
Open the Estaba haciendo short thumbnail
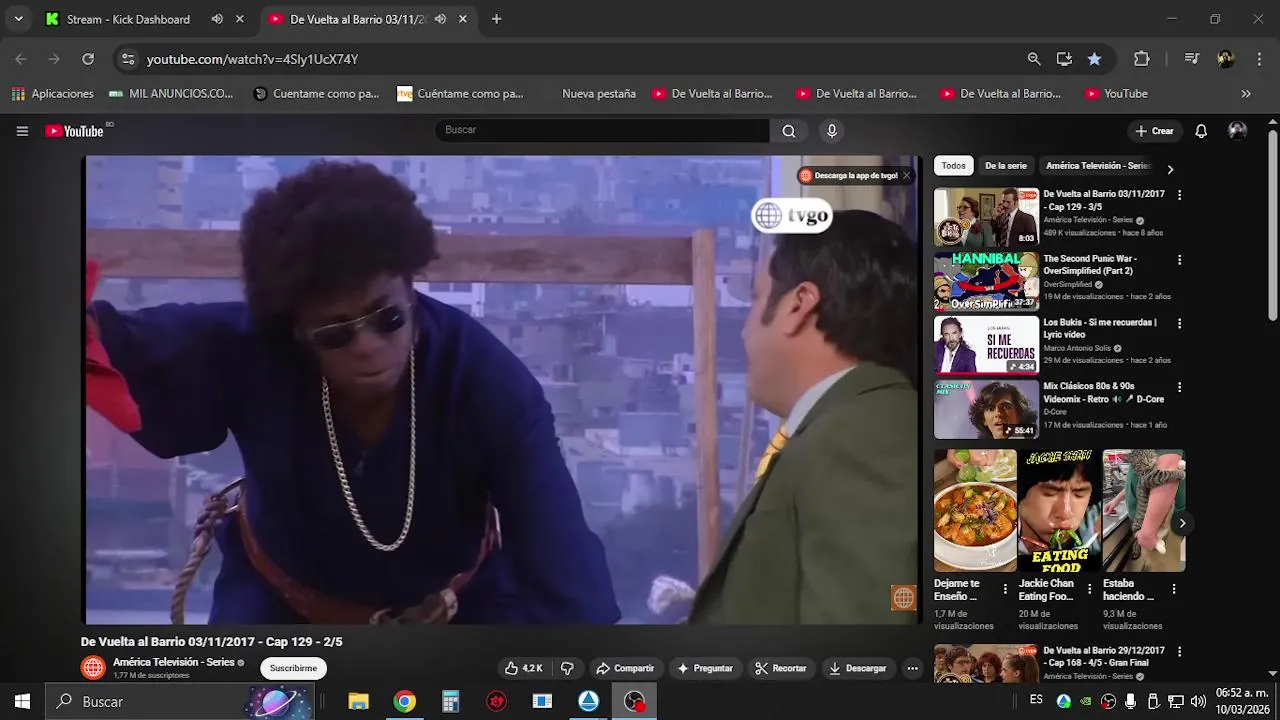click(1144, 510)
